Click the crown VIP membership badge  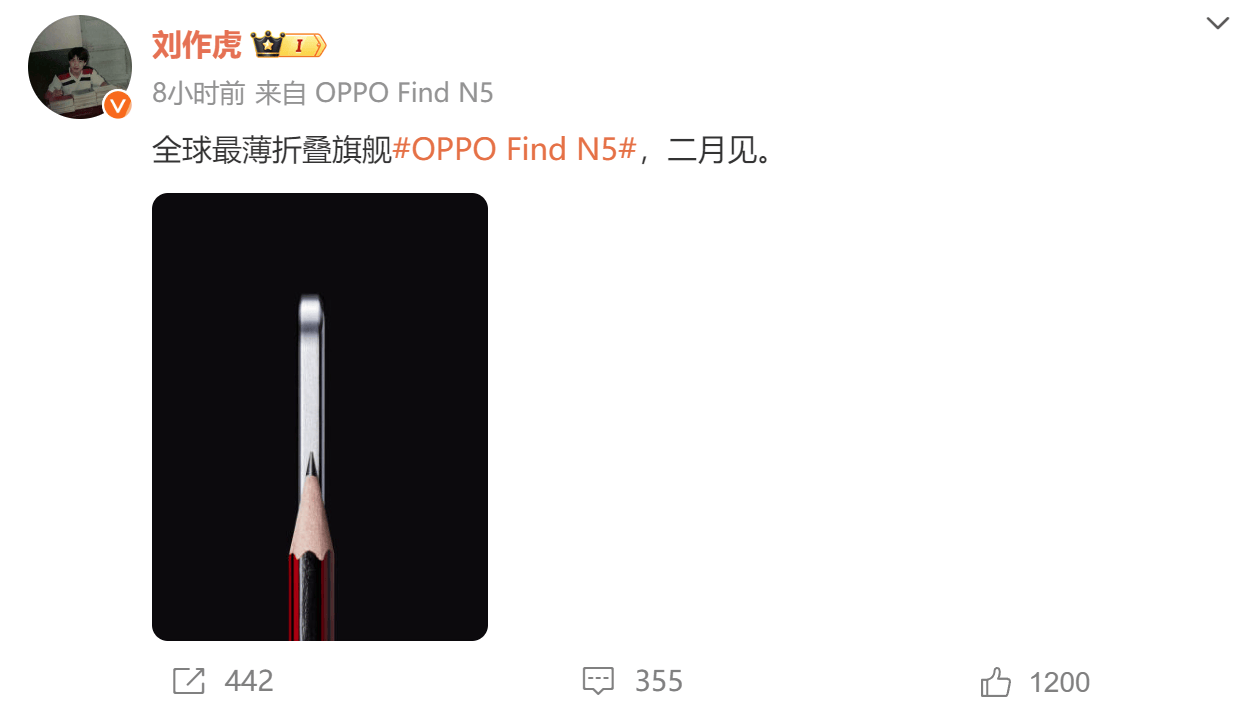click(288, 45)
